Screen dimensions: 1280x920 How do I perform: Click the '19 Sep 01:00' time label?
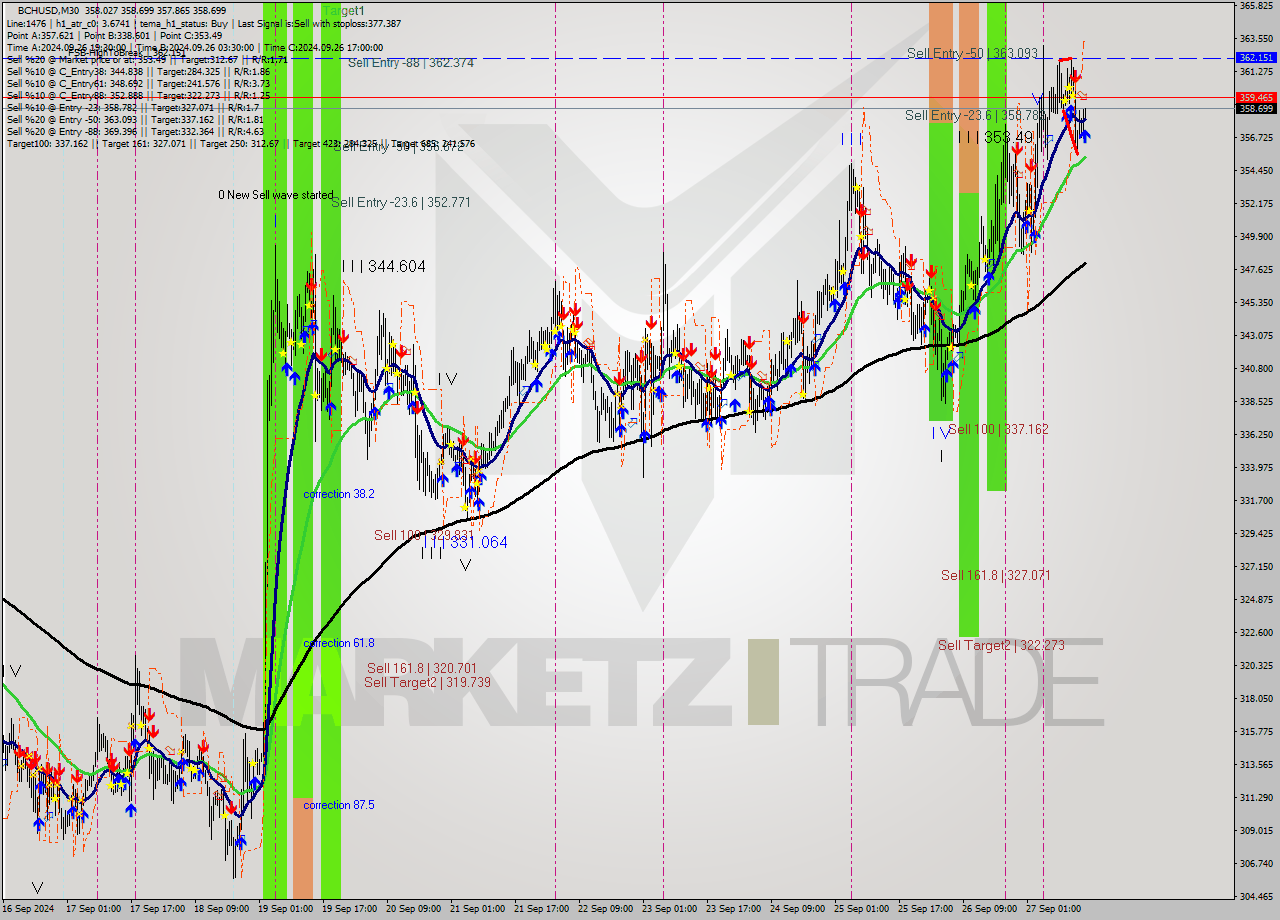(x=284, y=909)
